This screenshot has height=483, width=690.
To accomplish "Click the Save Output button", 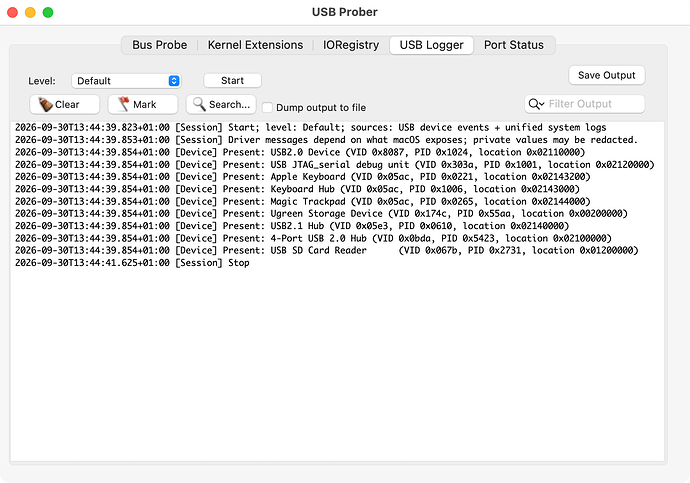I will (606, 75).
